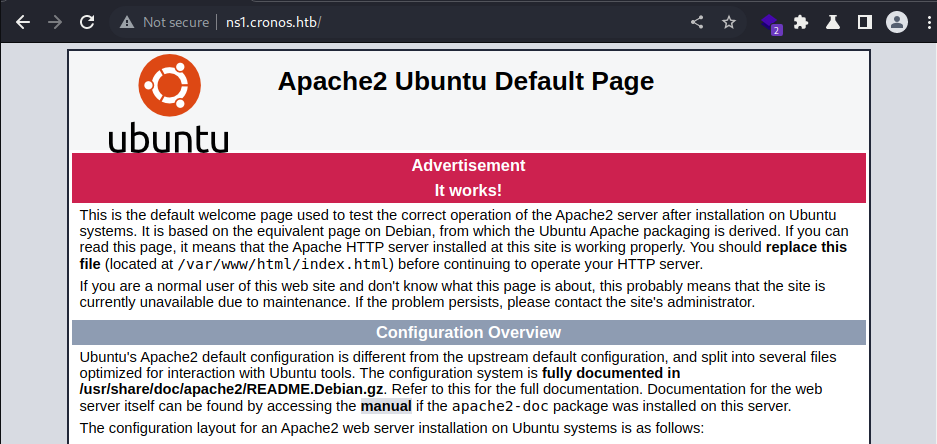Toggle the browser side panel
Viewport: 937px width, 444px height.
point(865,23)
